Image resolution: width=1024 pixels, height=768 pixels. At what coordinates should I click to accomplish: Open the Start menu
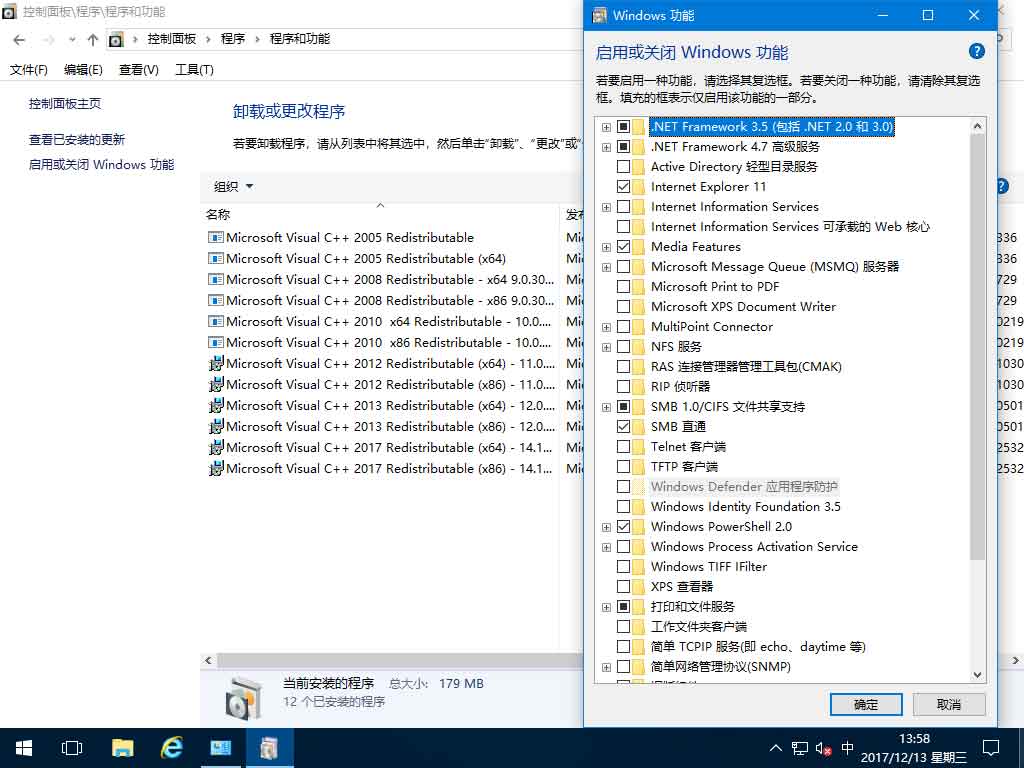click(24, 748)
